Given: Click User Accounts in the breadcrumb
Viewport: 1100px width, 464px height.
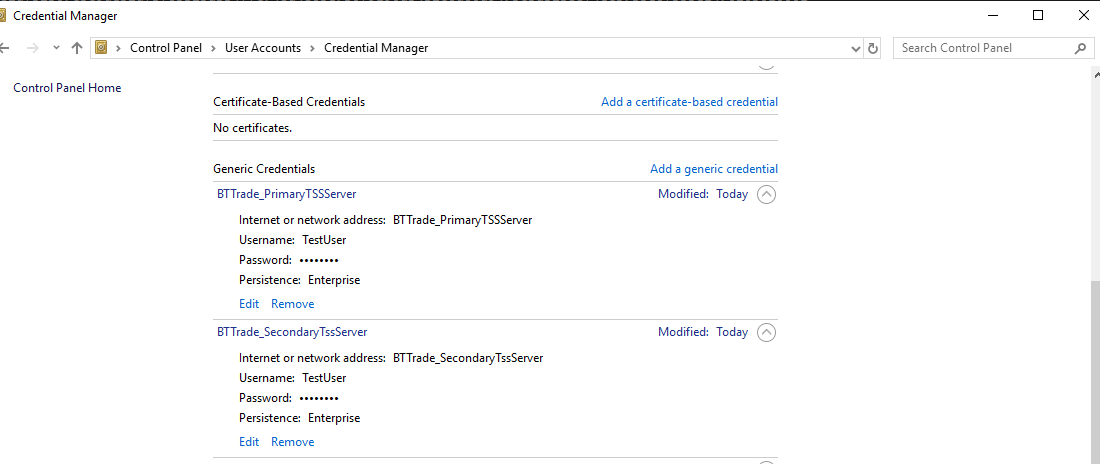Looking at the screenshot, I should (x=262, y=48).
